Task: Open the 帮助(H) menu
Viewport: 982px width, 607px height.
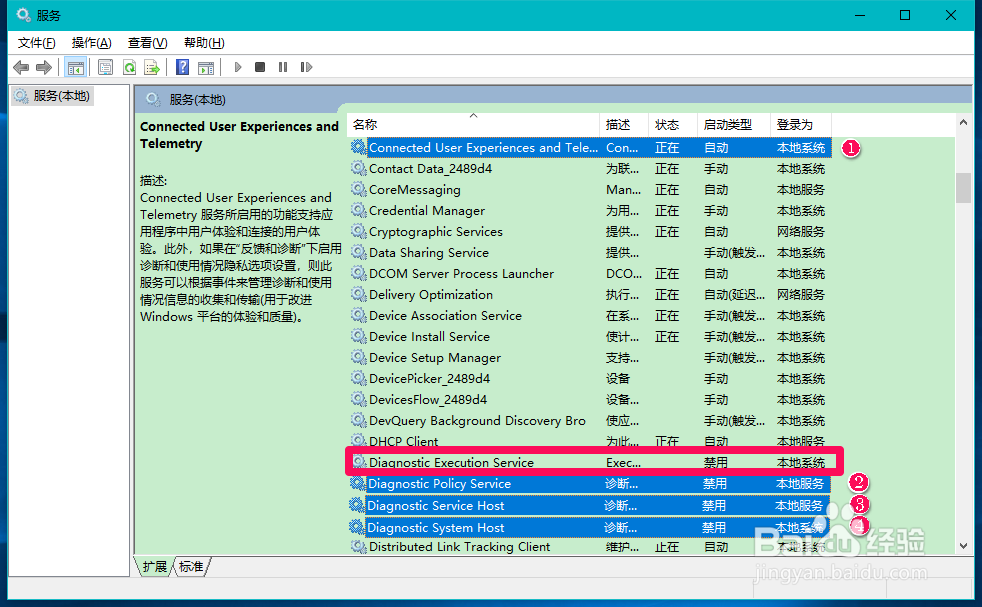Action: coord(204,43)
